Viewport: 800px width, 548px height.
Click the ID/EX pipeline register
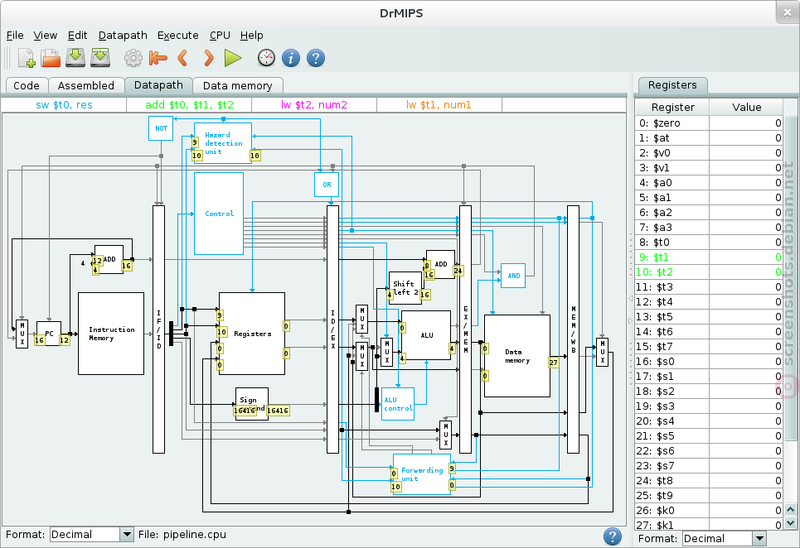tap(333, 329)
